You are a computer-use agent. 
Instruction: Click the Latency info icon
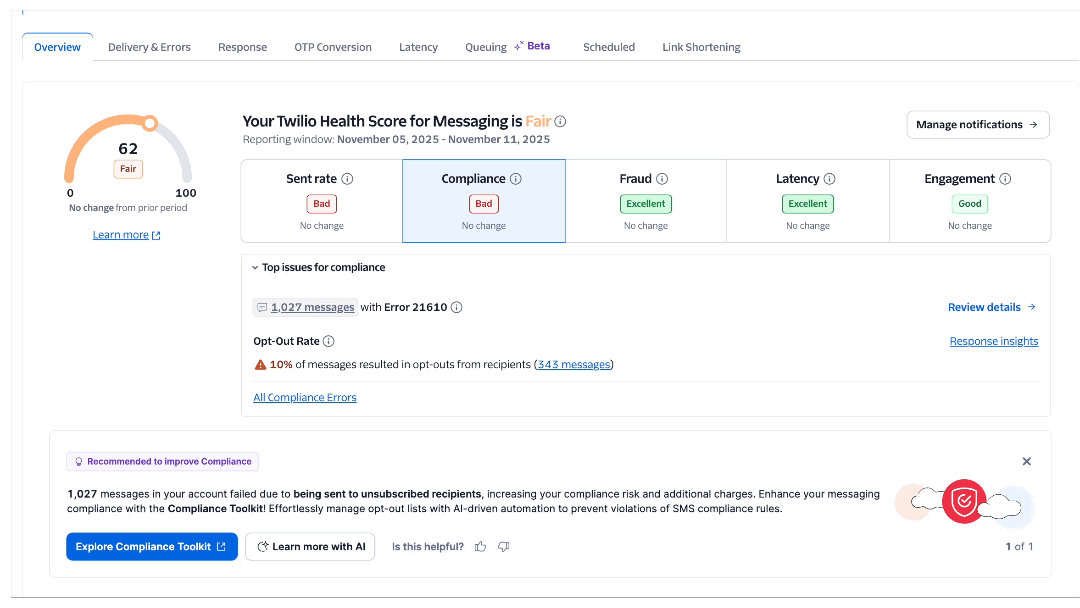pyautogui.click(x=831, y=178)
